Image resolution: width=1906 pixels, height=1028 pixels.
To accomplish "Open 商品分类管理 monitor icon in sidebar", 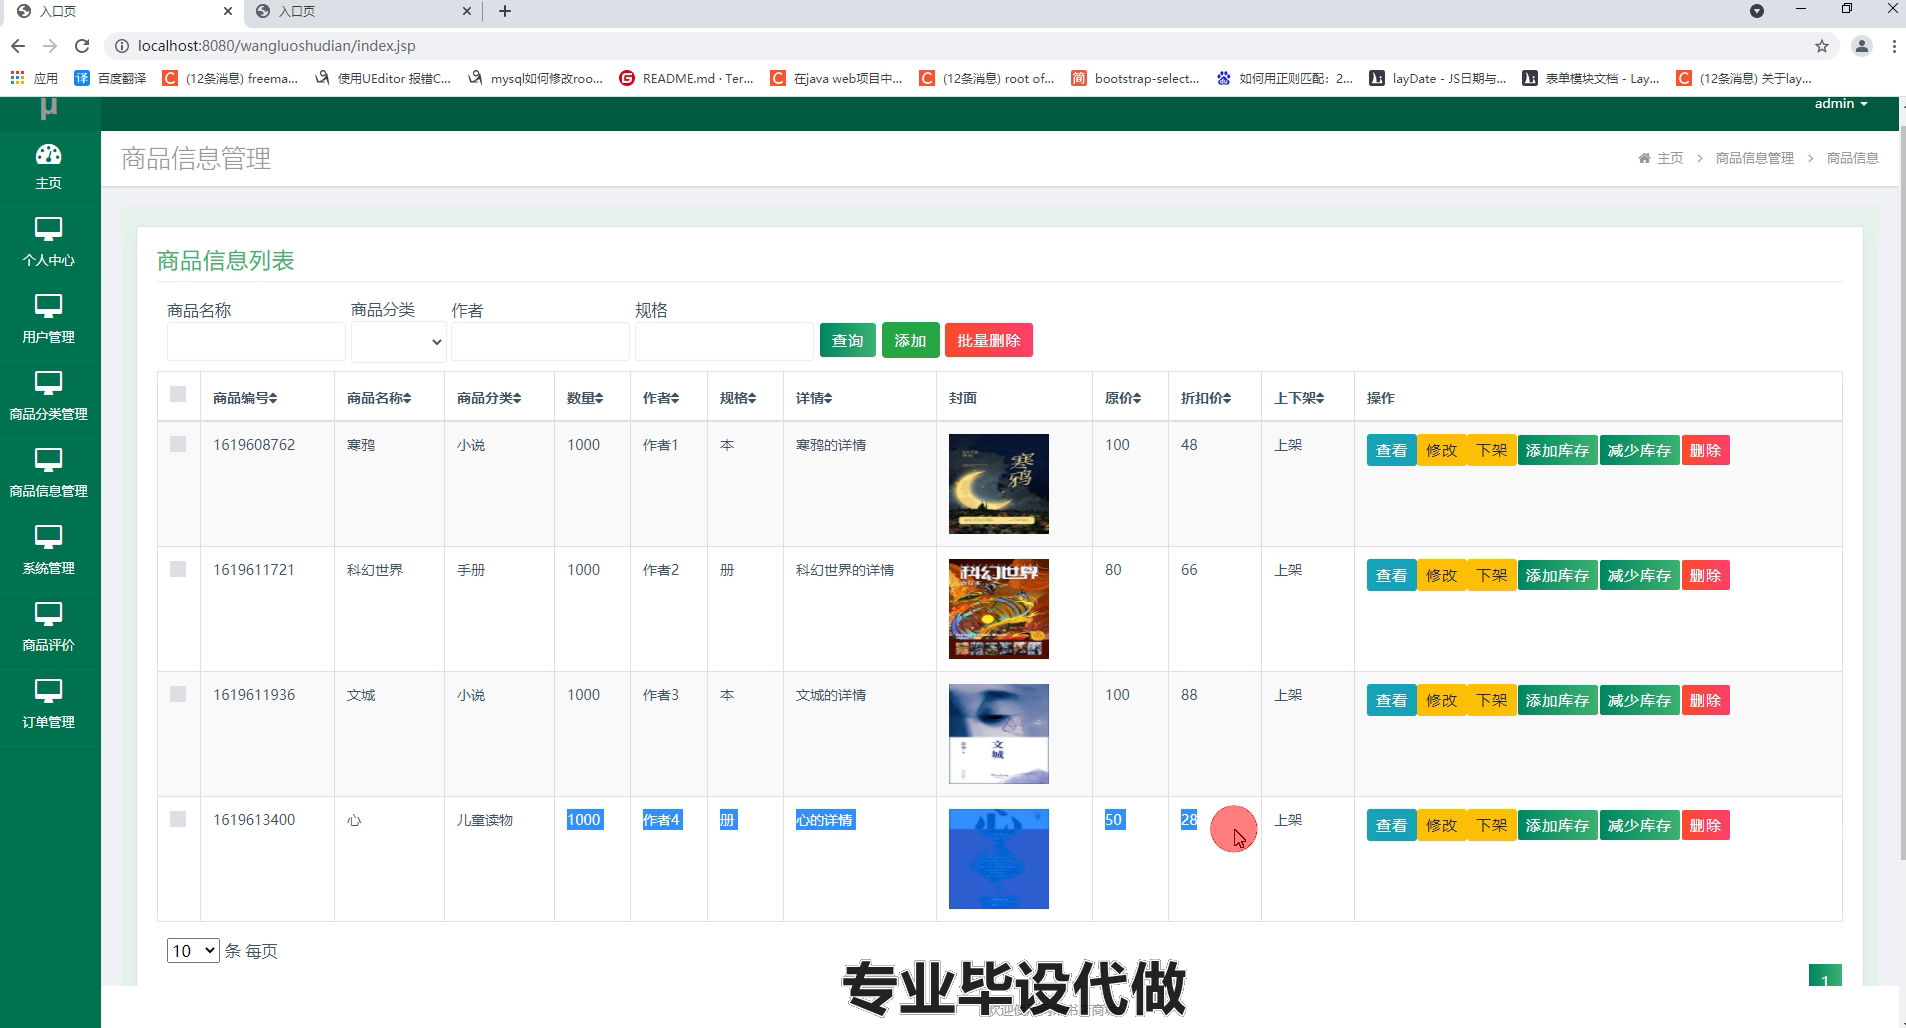I will coord(49,383).
